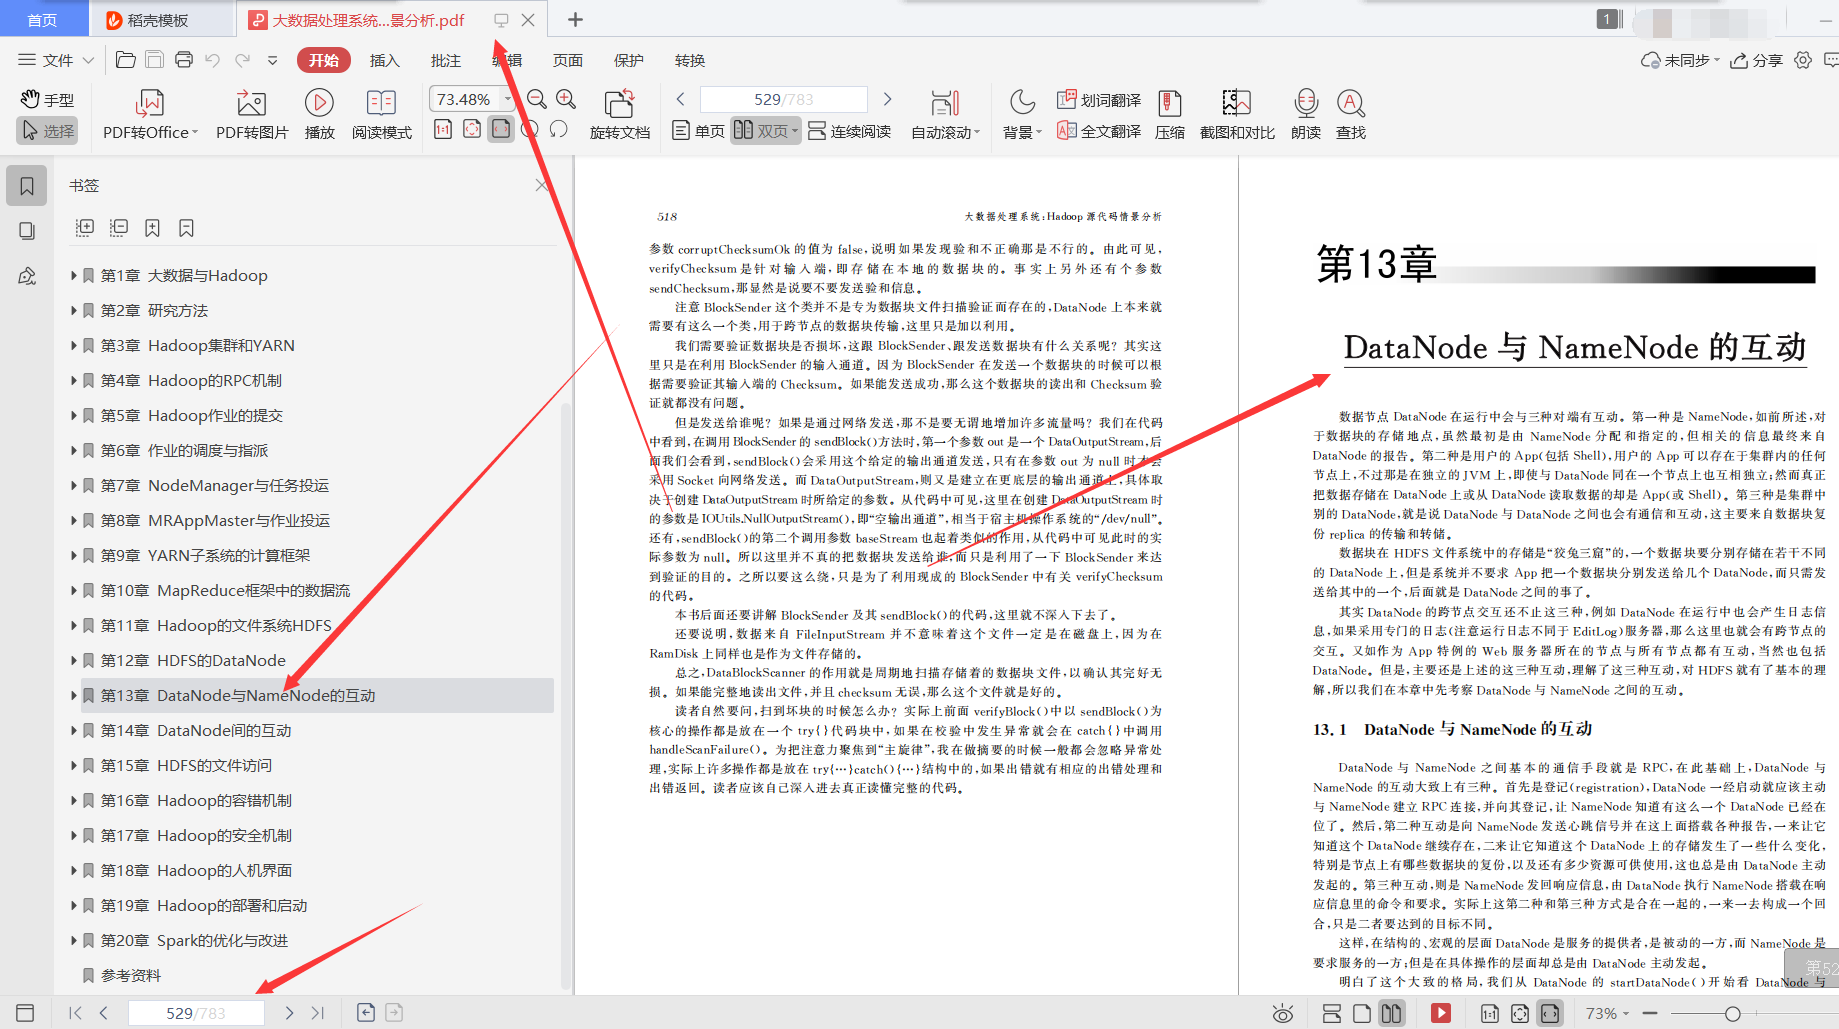Jump to last page in status bar

[x=318, y=1013]
